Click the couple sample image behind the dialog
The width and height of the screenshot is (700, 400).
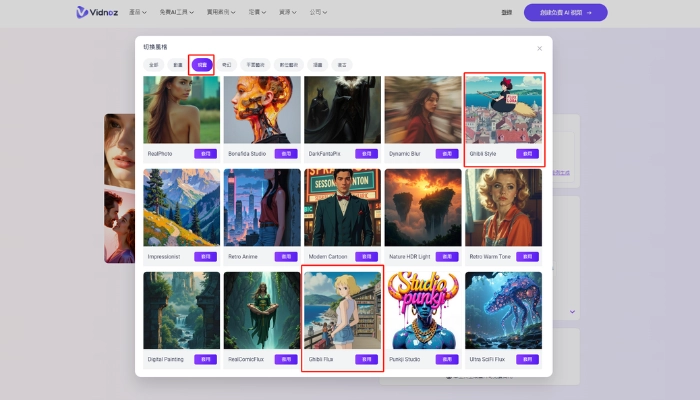click(120, 226)
